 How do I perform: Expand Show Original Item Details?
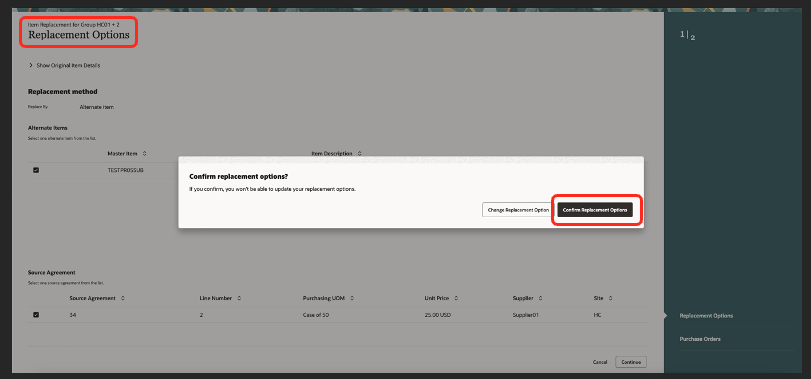click(64, 66)
